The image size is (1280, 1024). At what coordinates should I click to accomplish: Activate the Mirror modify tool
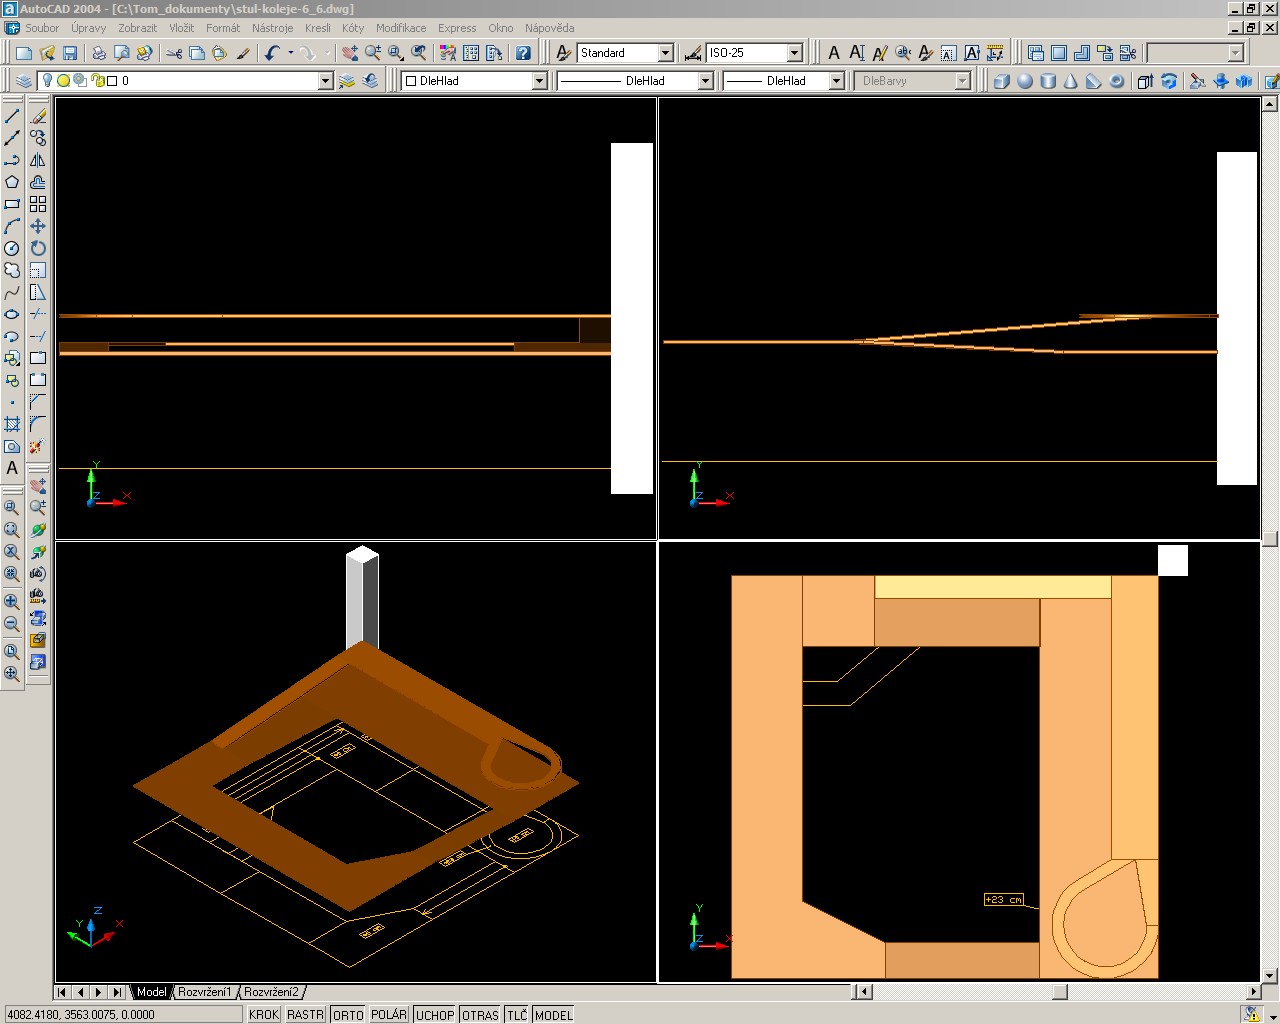[x=38, y=160]
